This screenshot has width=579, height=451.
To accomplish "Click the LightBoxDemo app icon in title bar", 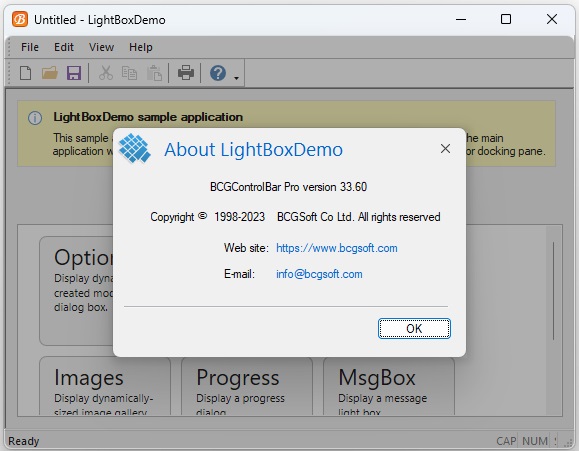I will pyautogui.click(x=20, y=19).
